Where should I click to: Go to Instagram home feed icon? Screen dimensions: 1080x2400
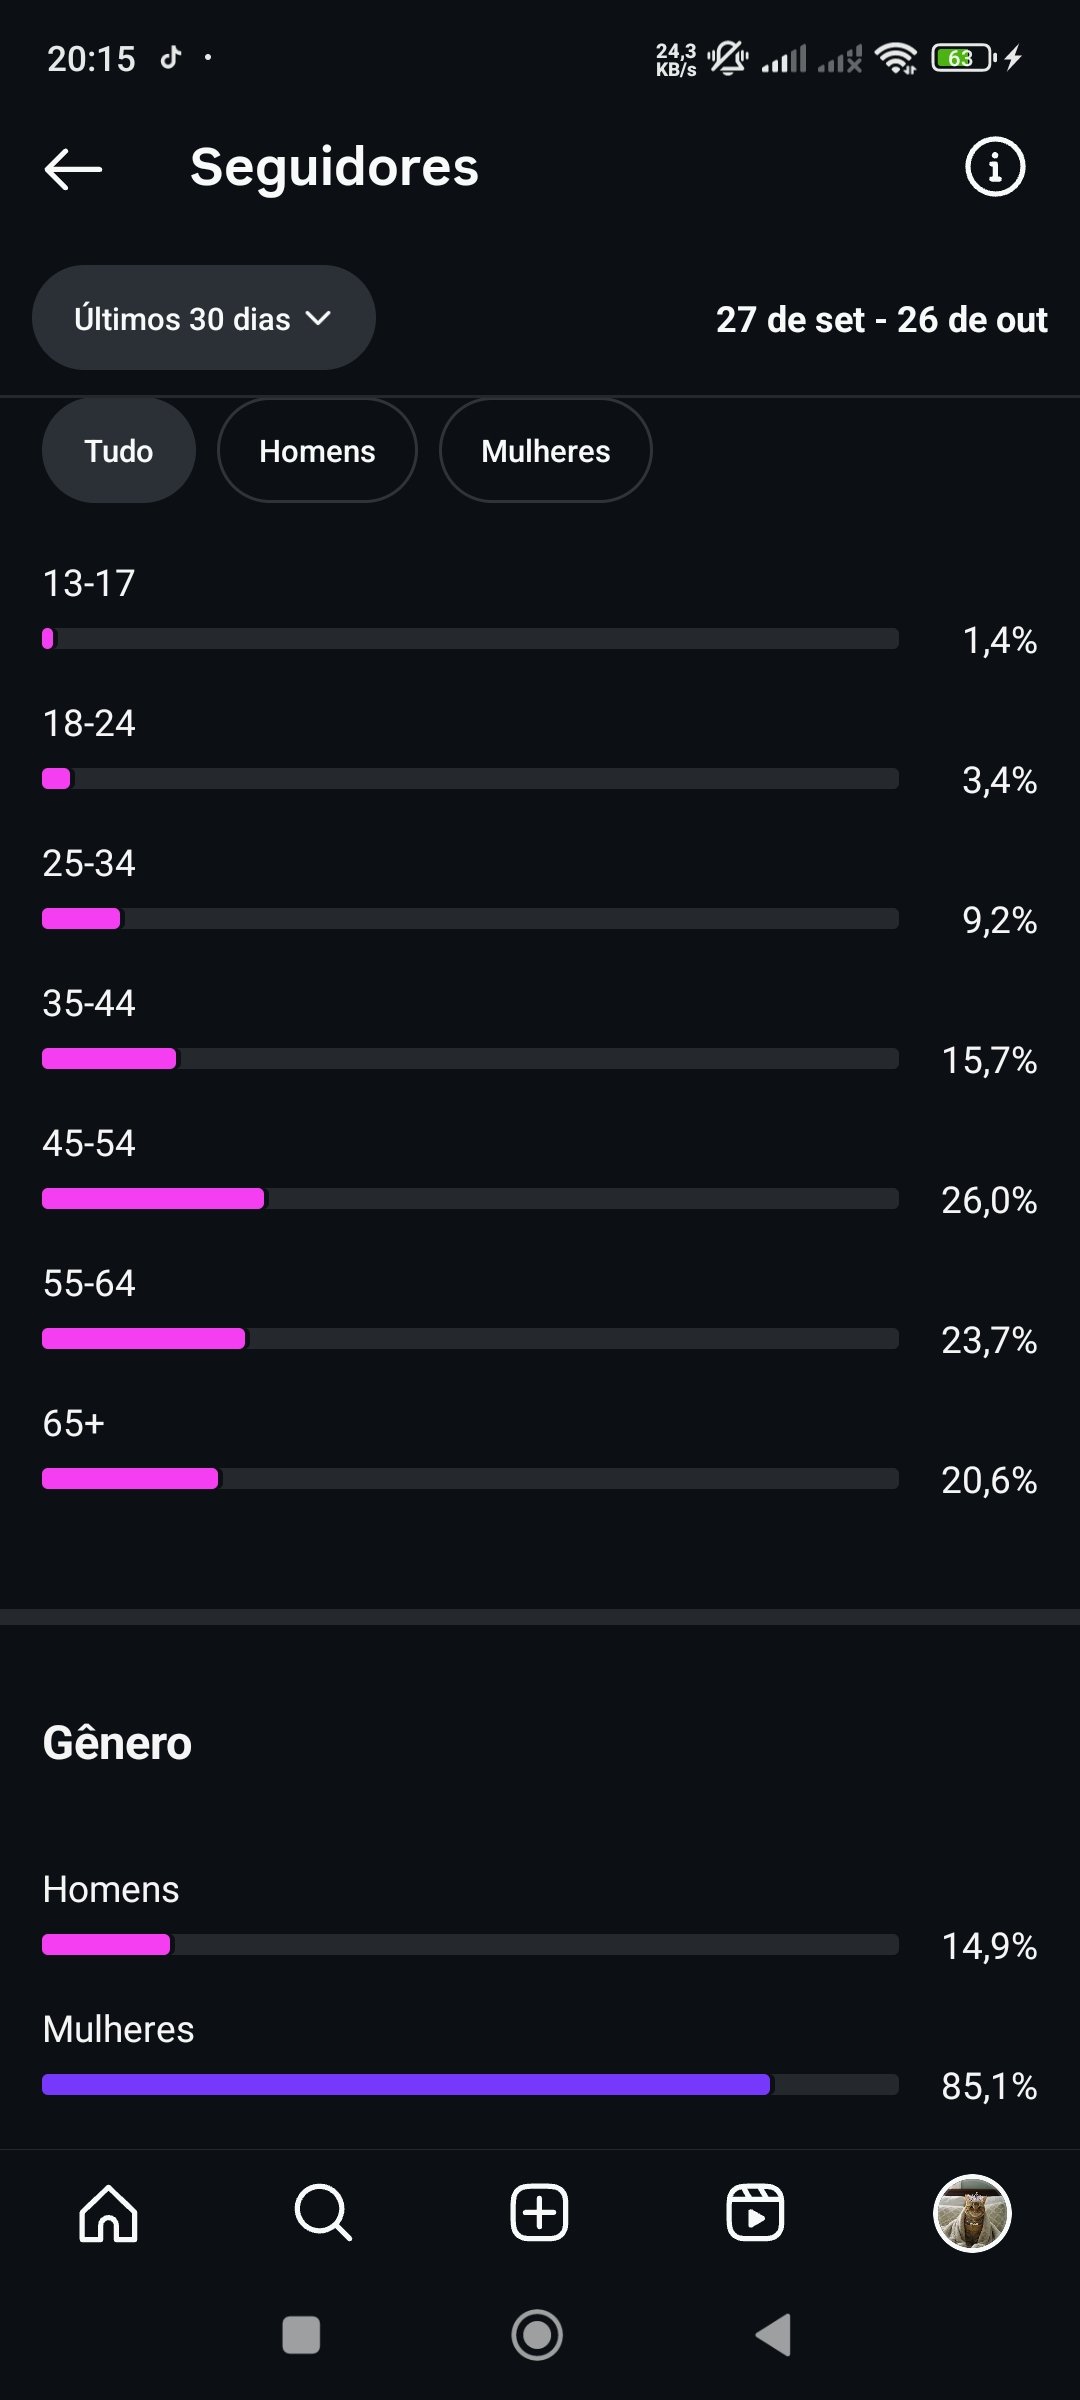click(x=108, y=2213)
